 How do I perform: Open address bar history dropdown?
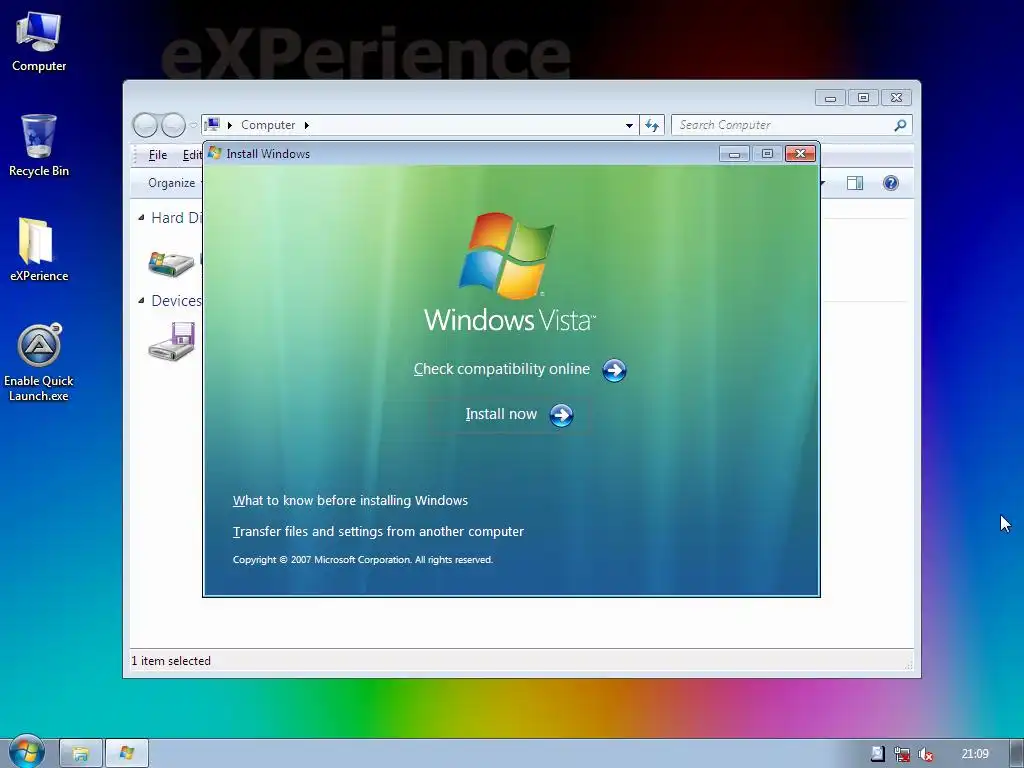coord(629,125)
